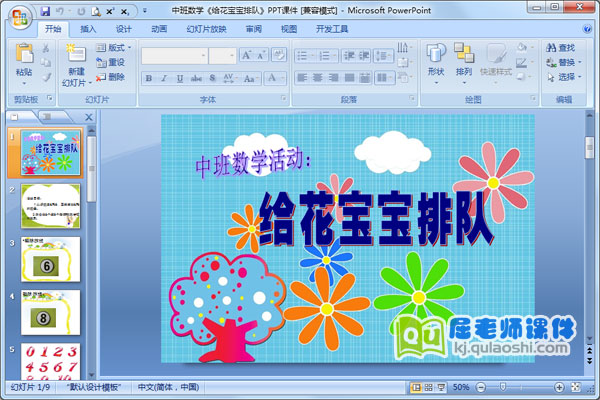The width and height of the screenshot is (600, 400).
Task: Open the Arrange (排列) menu
Action: tap(464, 64)
